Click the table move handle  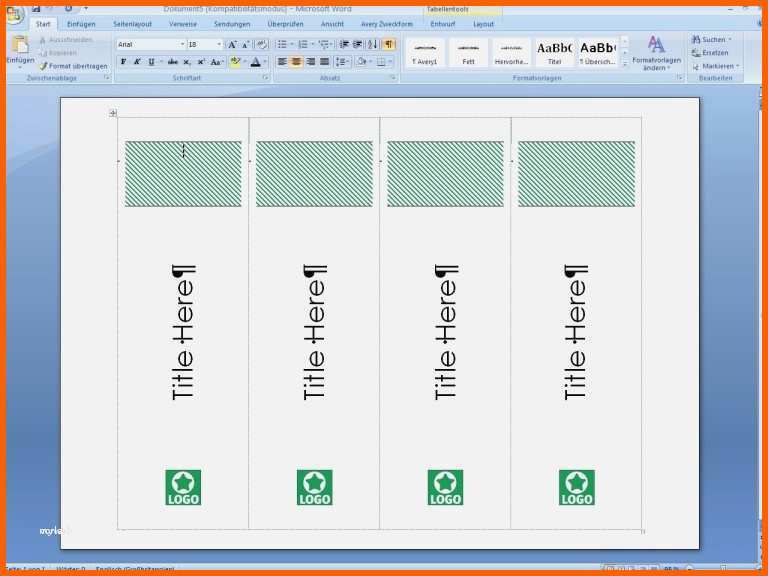pyautogui.click(x=113, y=113)
